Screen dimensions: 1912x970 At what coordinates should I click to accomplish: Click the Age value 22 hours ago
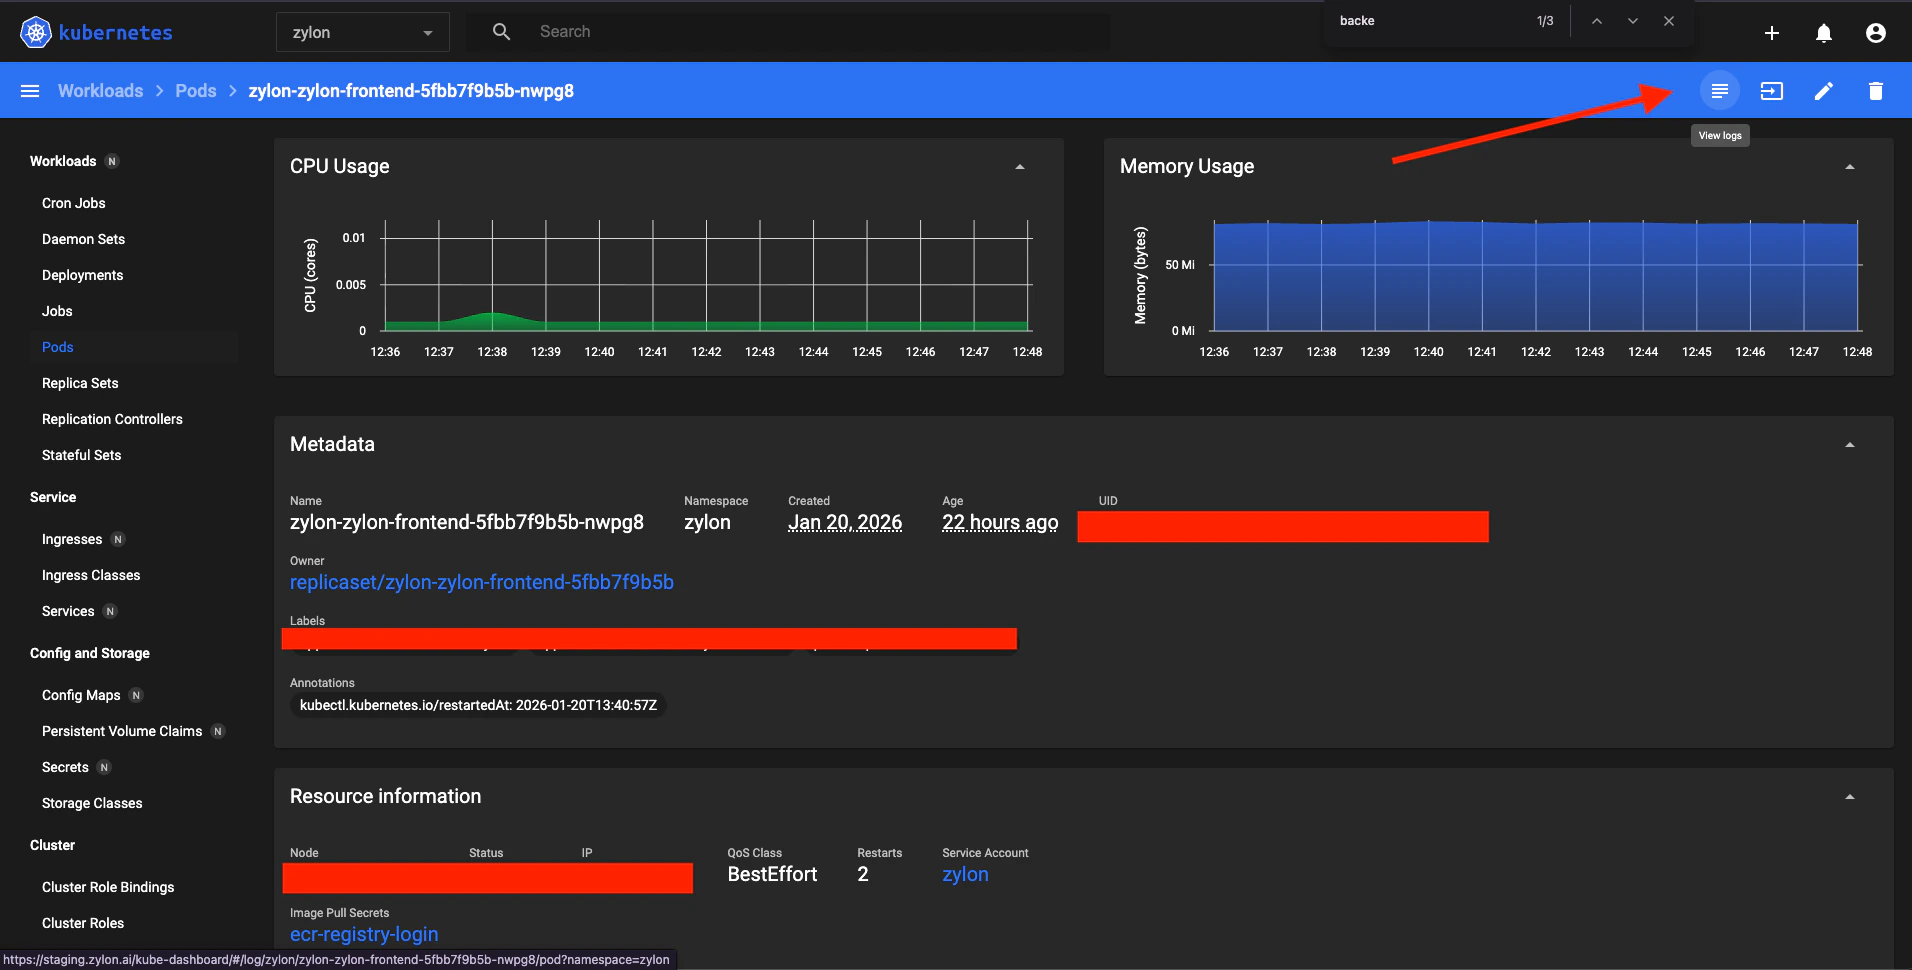[1000, 522]
